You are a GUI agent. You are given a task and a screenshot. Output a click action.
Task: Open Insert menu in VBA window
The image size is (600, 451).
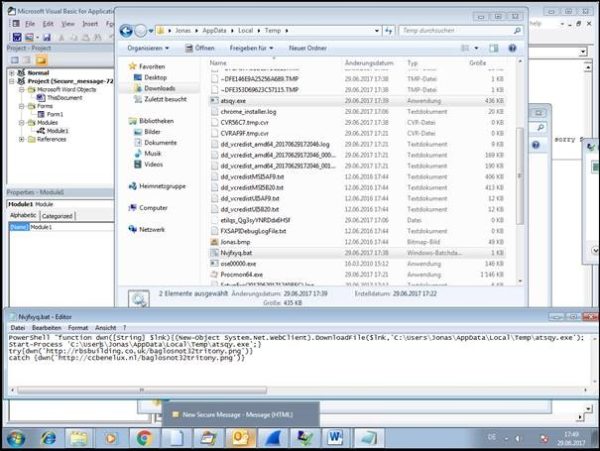pyautogui.click(x=90, y=24)
